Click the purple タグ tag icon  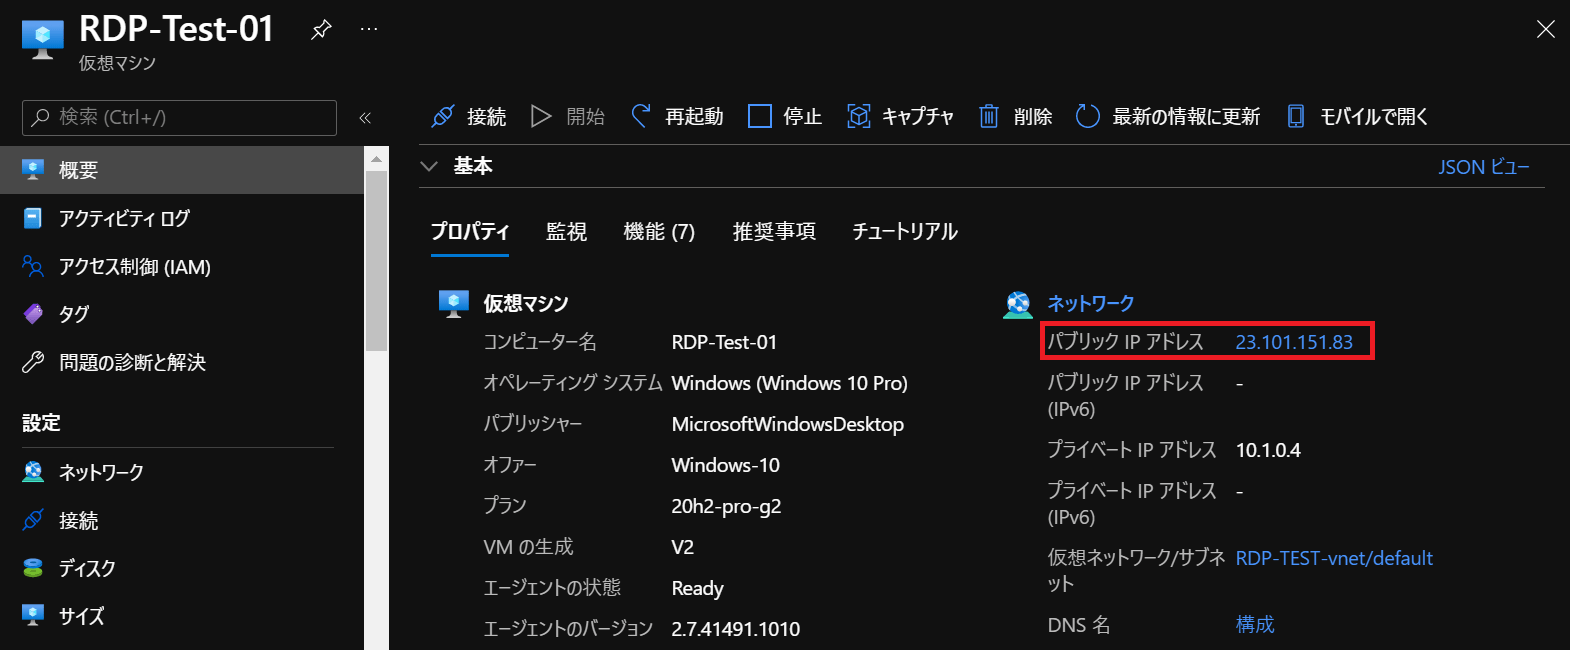tap(33, 314)
